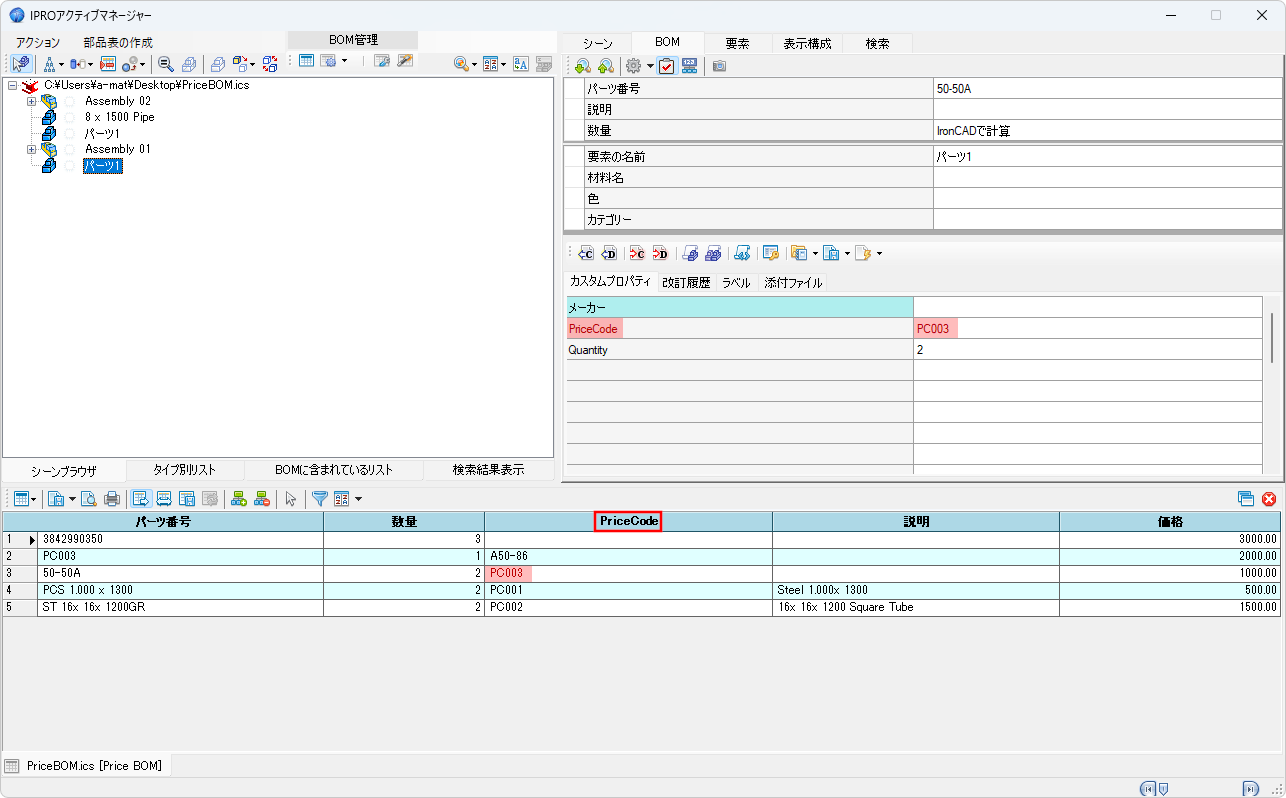This screenshot has height=798, width=1286.
Task: Switch to the 要素 tab
Action: pos(738,43)
